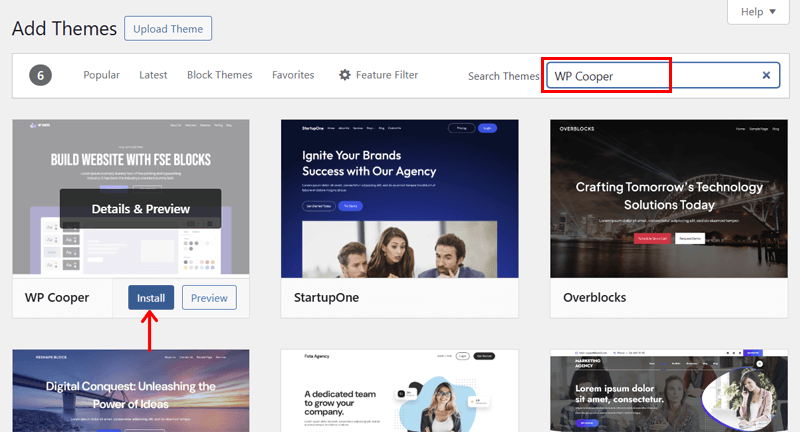Open the Help dropdown
Viewport: 800px width, 432px height.
click(x=758, y=11)
